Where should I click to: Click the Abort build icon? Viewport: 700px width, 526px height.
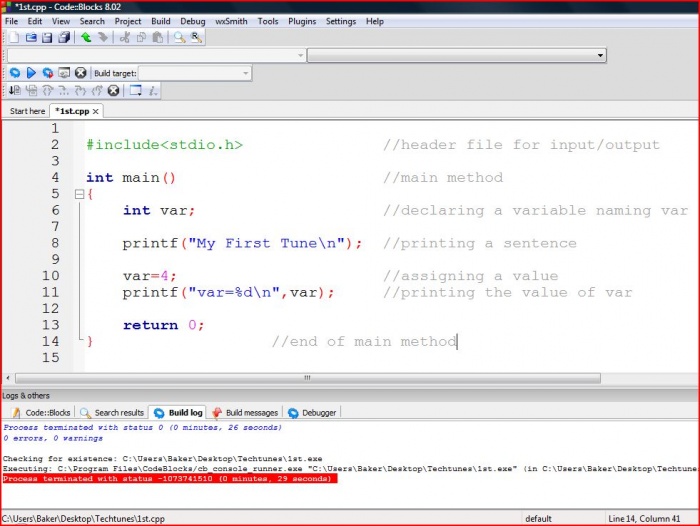coord(80,73)
